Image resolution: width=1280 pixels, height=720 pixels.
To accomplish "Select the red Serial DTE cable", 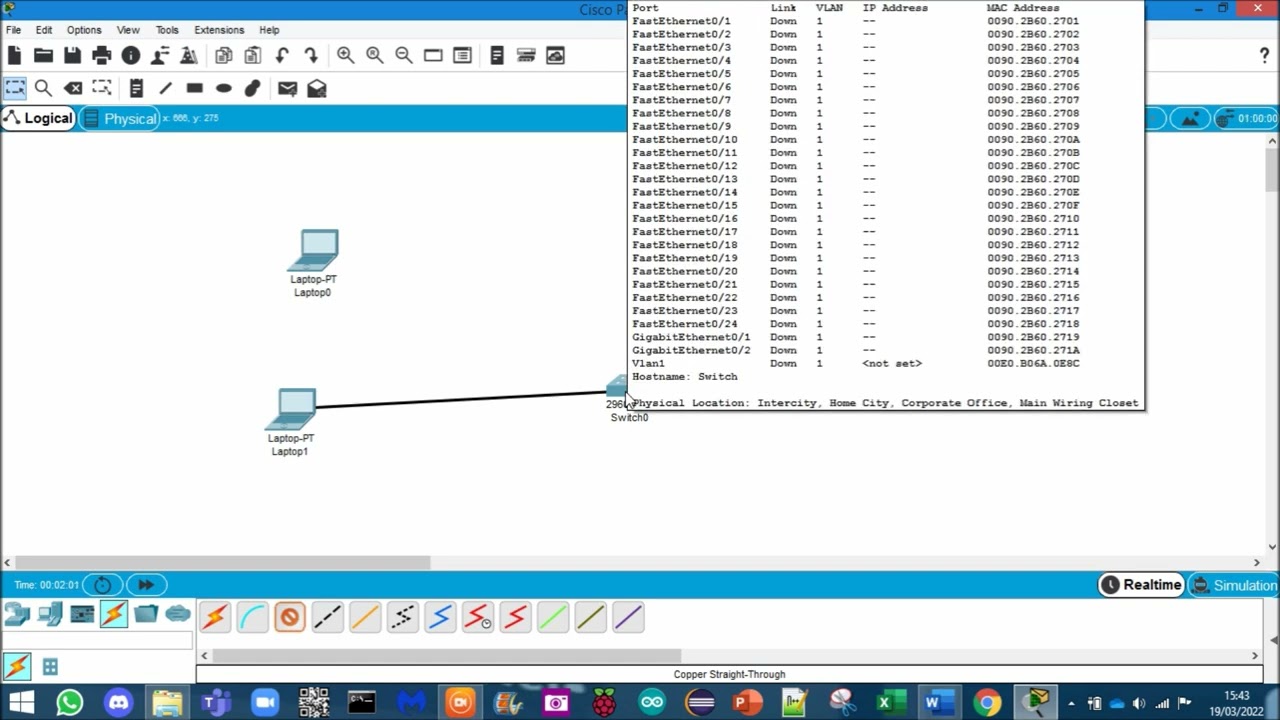I will [x=516, y=617].
